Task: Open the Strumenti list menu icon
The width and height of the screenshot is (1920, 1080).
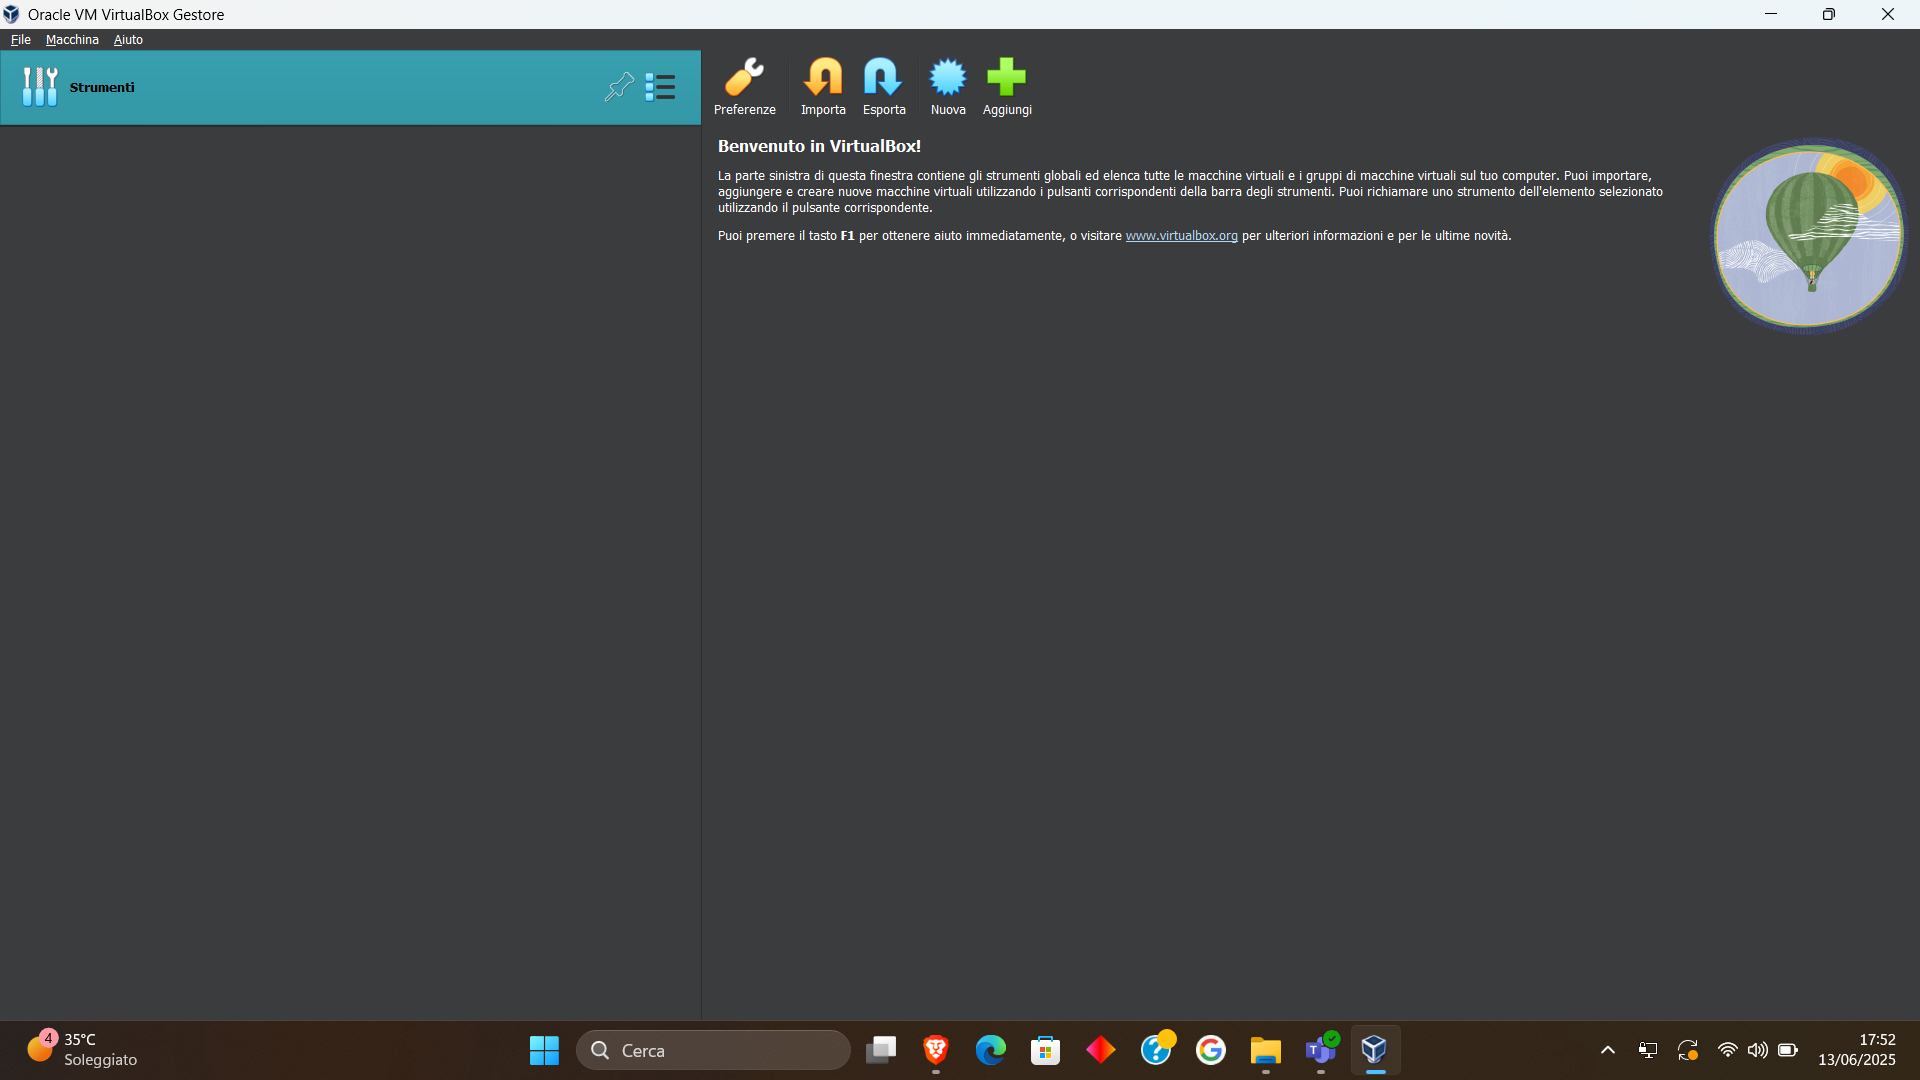Action: coord(660,87)
